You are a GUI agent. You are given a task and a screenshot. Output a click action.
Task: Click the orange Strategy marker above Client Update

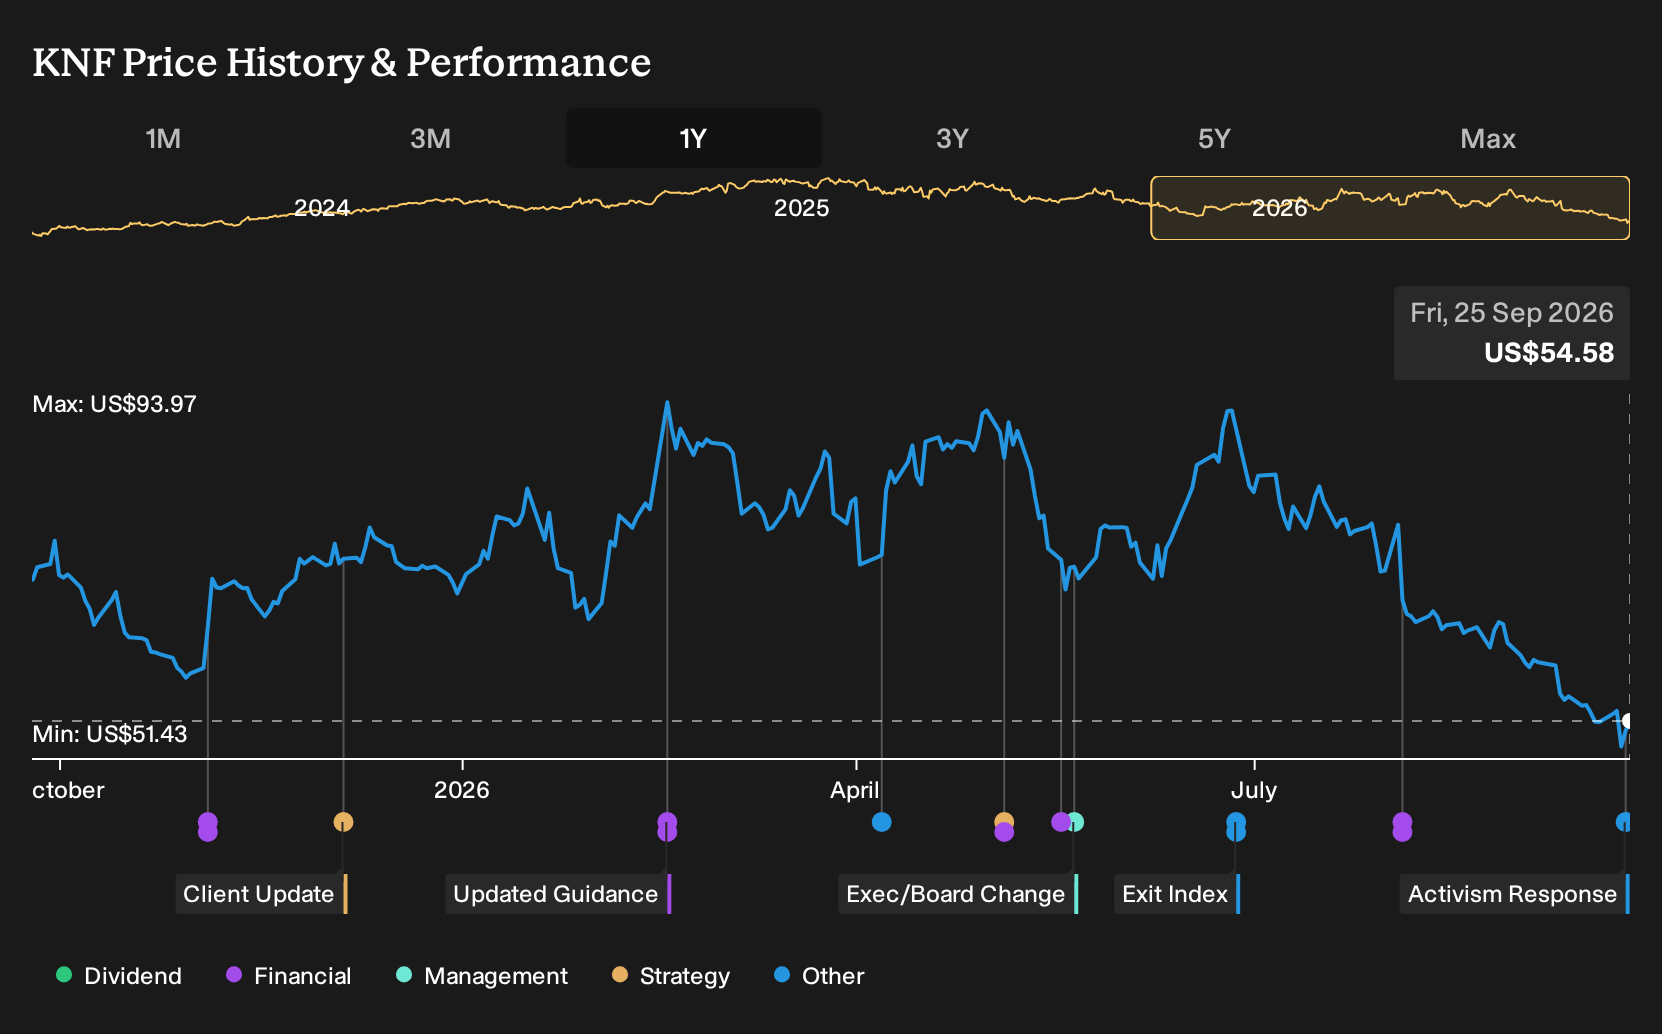point(343,822)
